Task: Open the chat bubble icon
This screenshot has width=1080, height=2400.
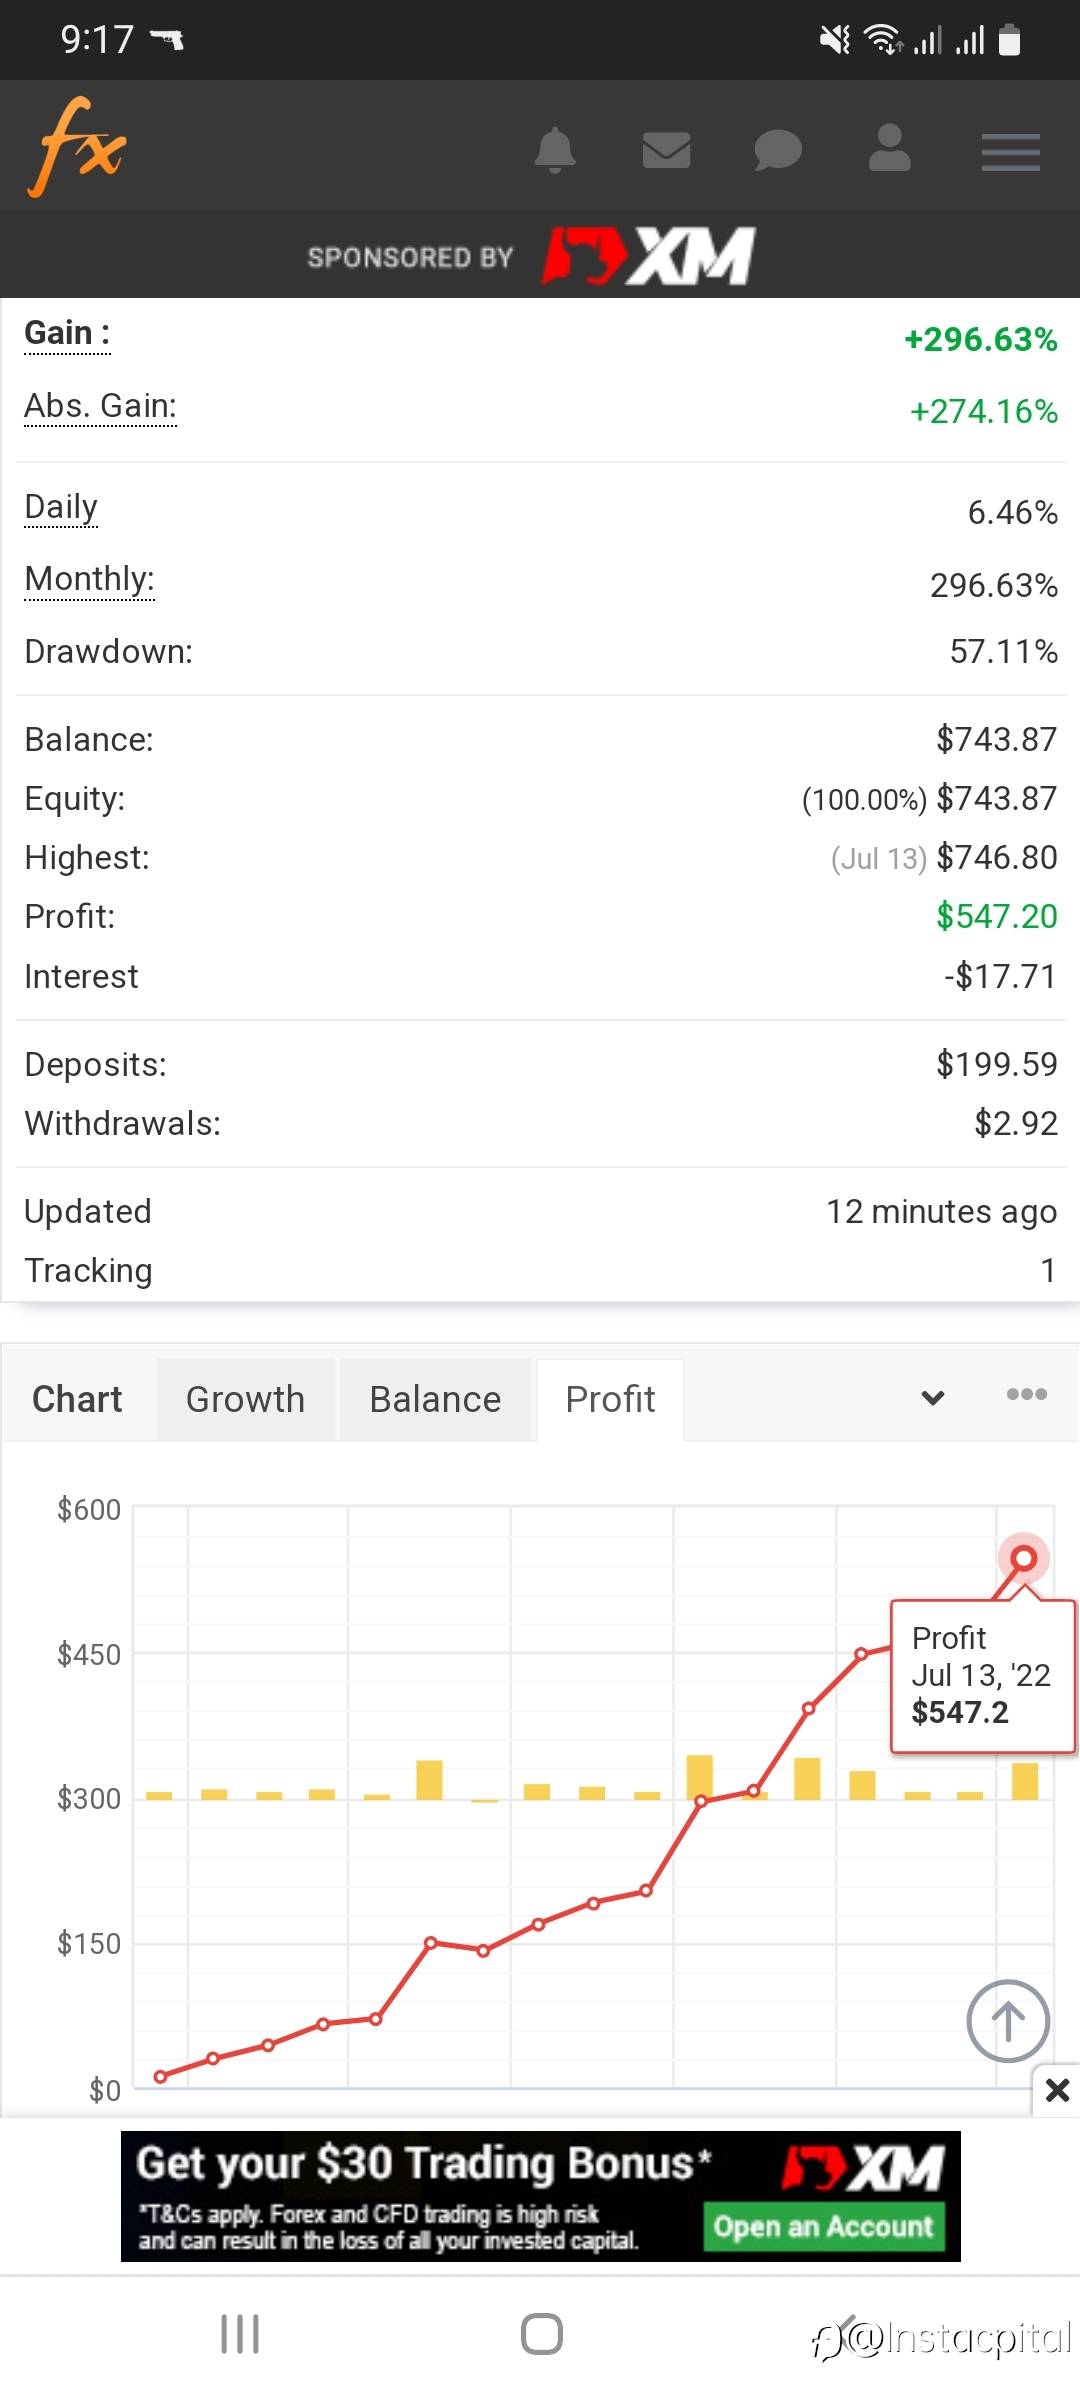Action: [778, 151]
